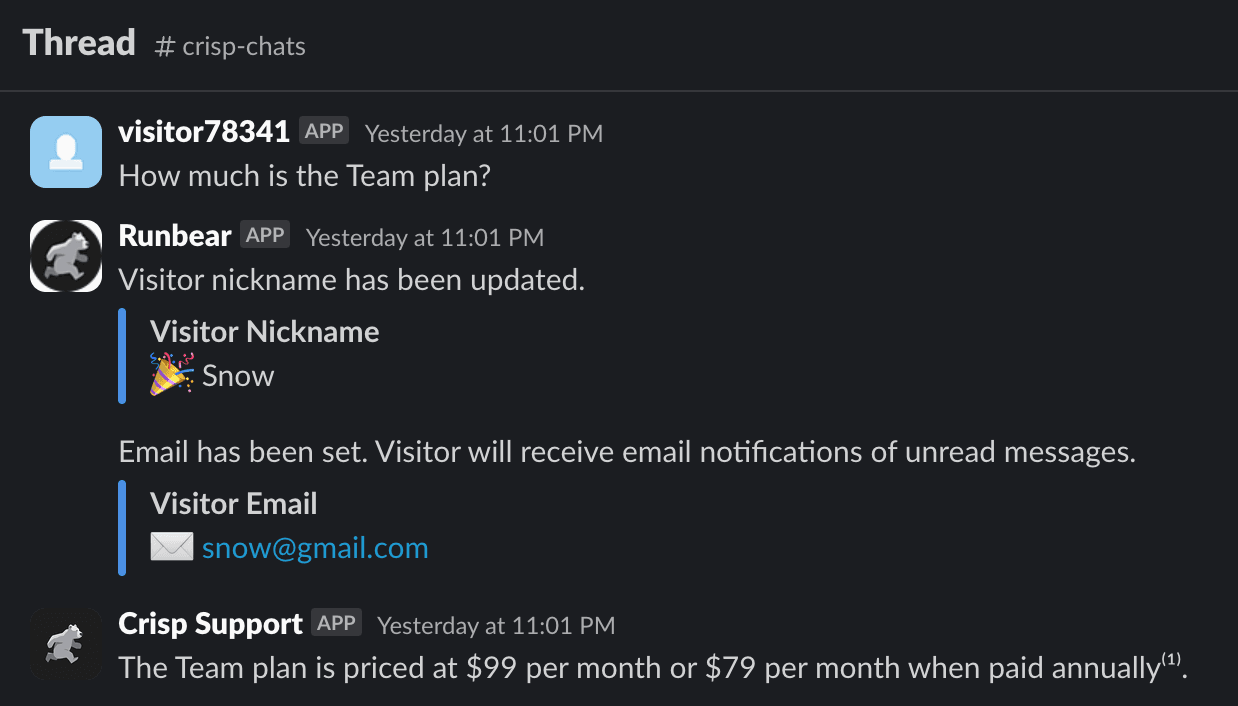This screenshot has width=1238, height=706.
Task: Click the APP badge next to Crisp Support
Action: point(336,623)
